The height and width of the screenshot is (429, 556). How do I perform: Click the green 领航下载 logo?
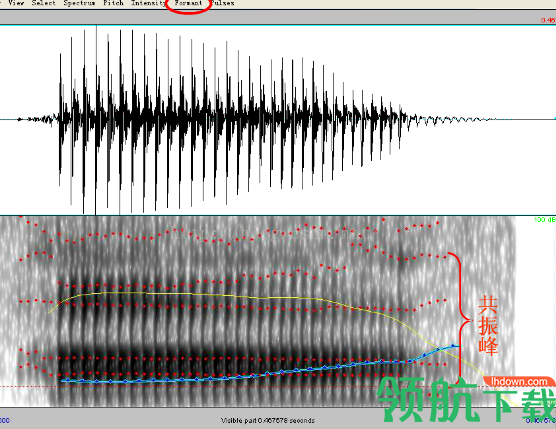(x=466, y=400)
